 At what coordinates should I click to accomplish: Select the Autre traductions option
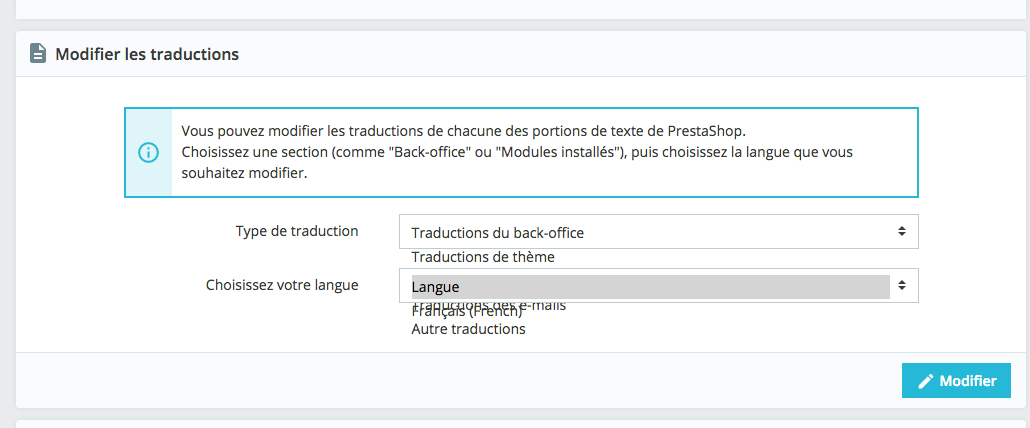tap(468, 329)
